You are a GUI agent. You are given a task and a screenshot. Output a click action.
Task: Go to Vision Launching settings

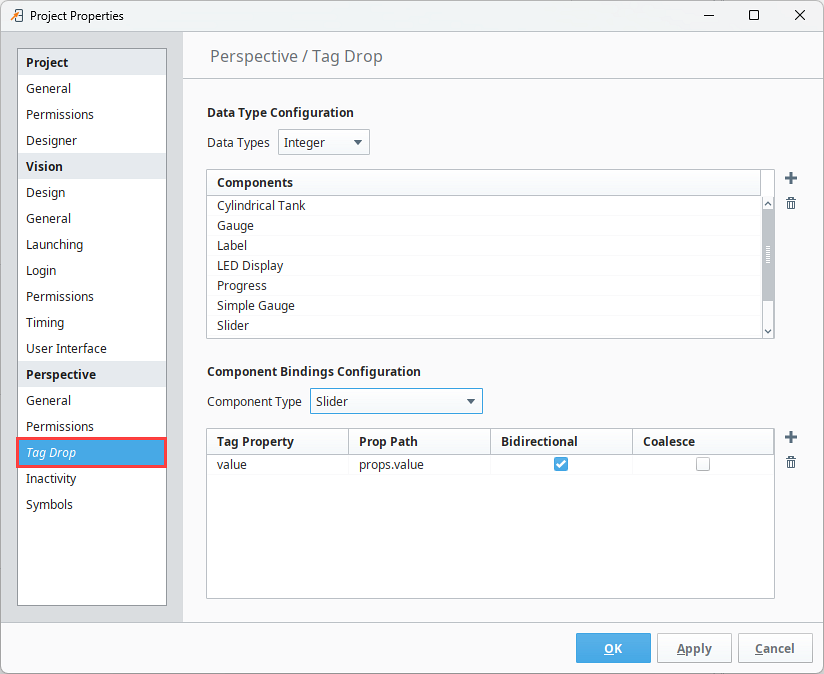[55, 245]
